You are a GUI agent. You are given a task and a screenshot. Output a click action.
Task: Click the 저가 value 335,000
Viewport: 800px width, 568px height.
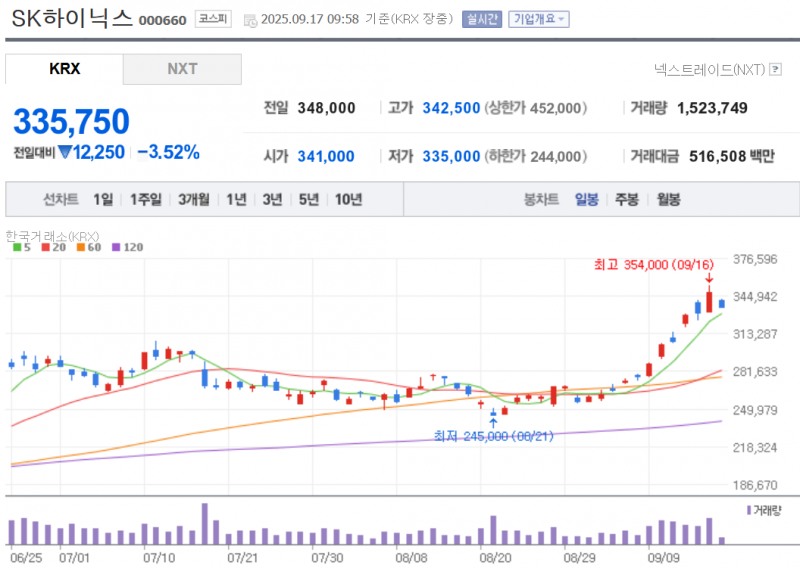pyautogui.click(x=452, y=156)
